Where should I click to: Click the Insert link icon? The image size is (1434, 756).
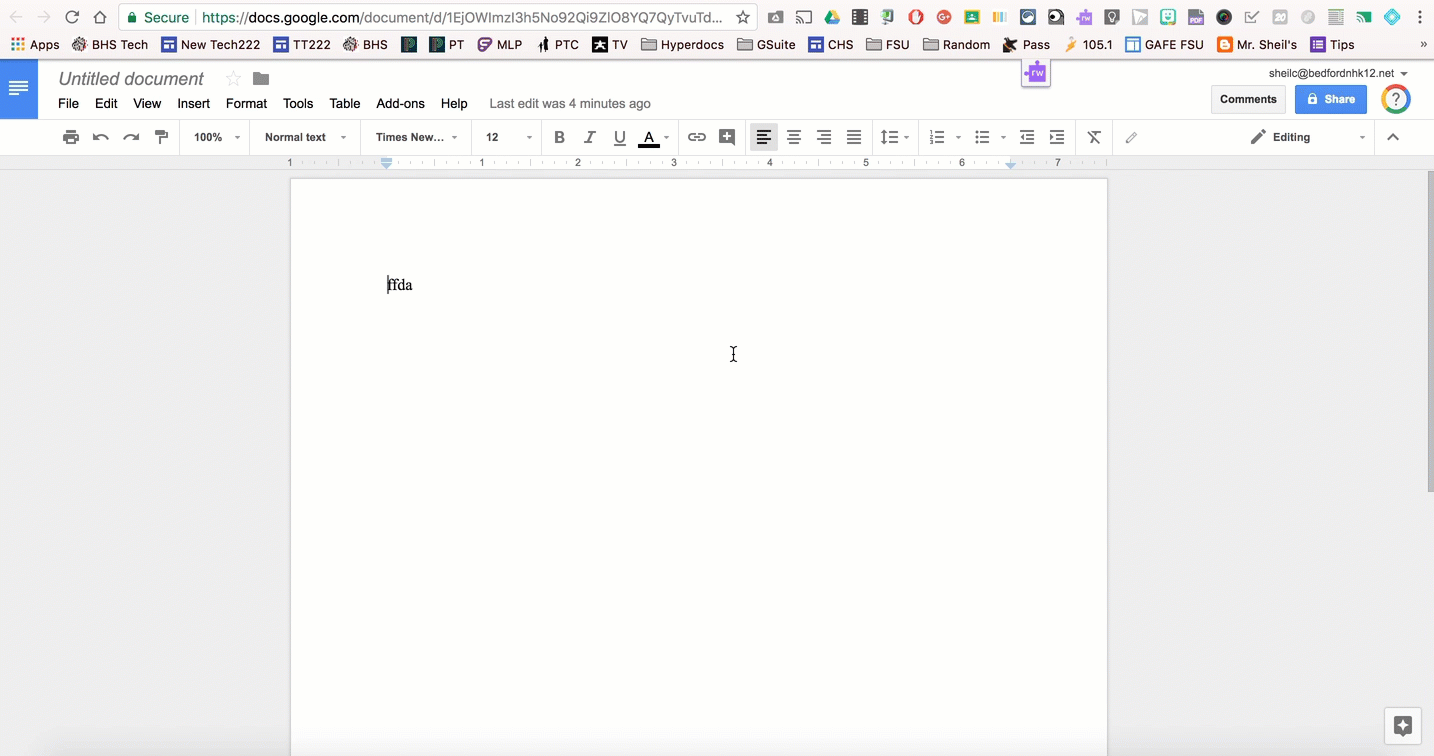(x=697, y=137)
